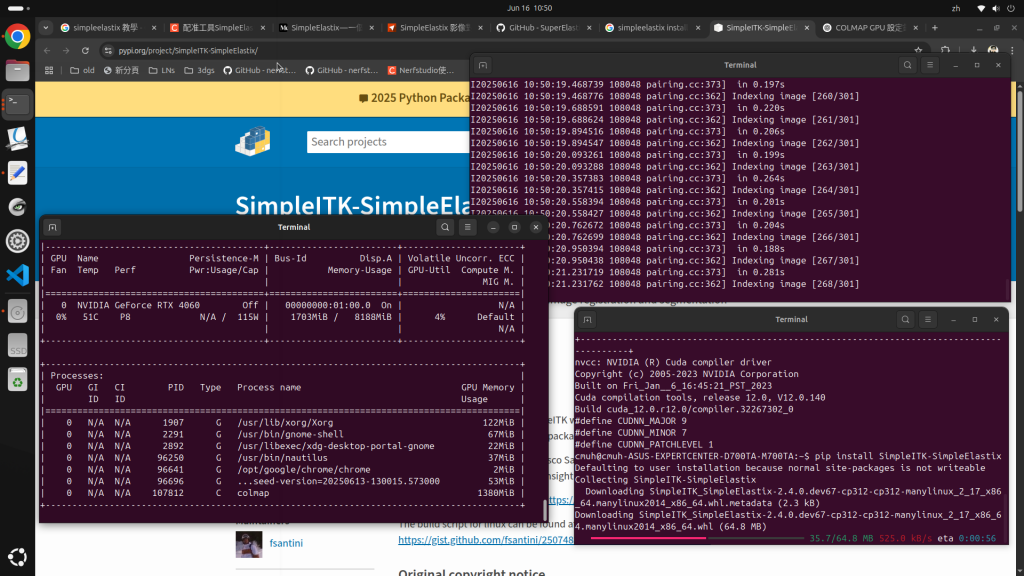This screenshot has width=1024, height=576.
Task: Open the Files app in dock
Action: [x=17, y=70]
